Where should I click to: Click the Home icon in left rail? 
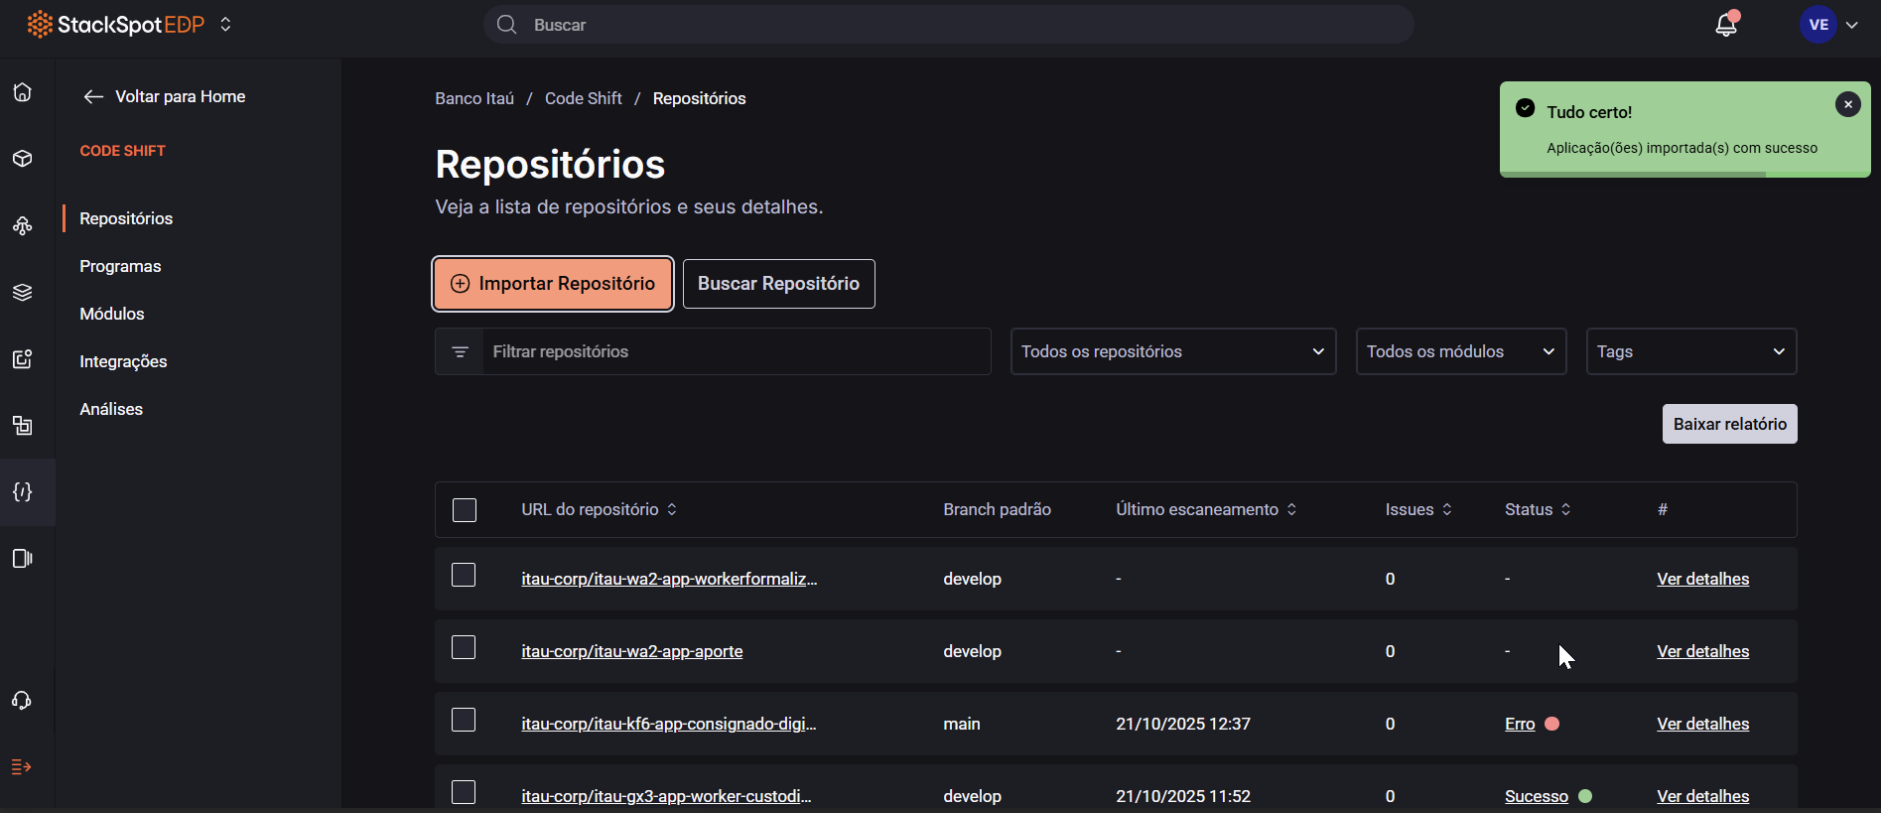[22, 93]
